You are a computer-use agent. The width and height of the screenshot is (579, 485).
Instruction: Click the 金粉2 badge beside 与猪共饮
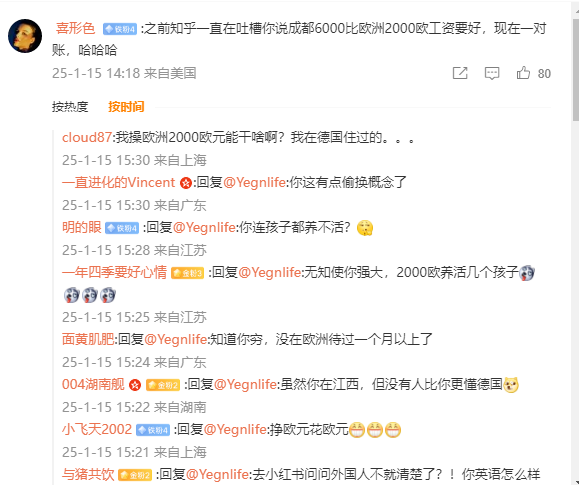pos(135,475)
